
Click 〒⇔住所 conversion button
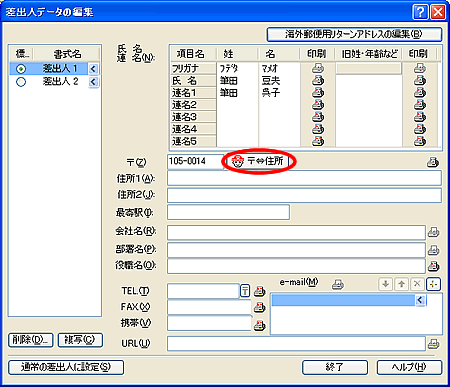tap(257, 161)
